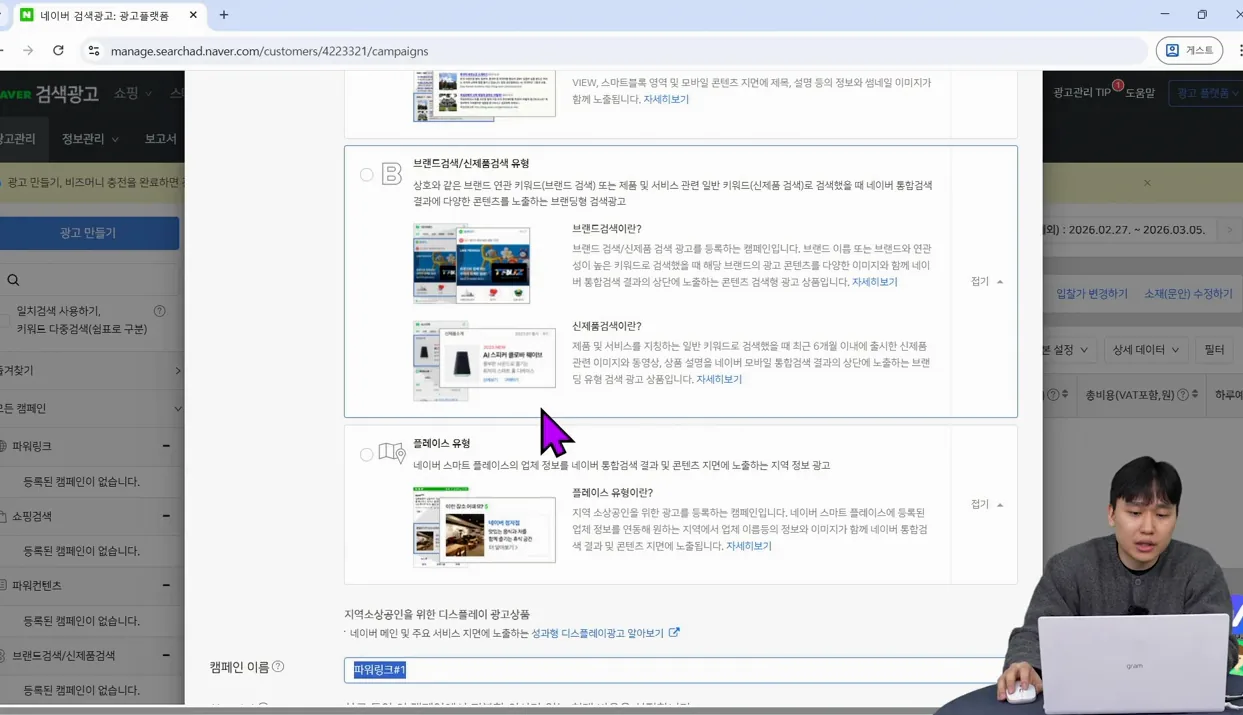Collapse the 플레이스 유형 section with 접기
Screen dimensions: 1243x715
coord(987,504)
